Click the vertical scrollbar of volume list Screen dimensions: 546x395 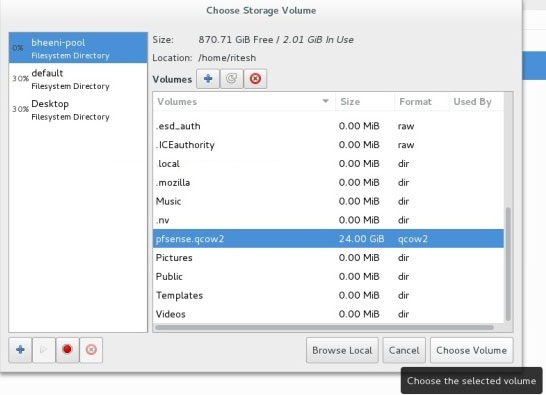[x=508, y=264]
